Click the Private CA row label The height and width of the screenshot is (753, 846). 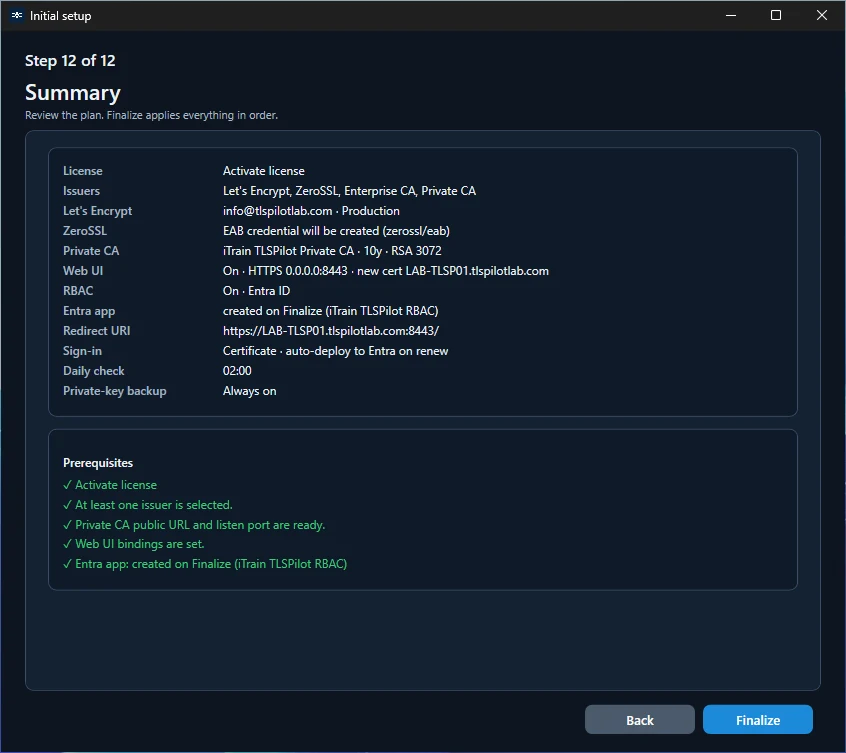(x=91, y=251)
